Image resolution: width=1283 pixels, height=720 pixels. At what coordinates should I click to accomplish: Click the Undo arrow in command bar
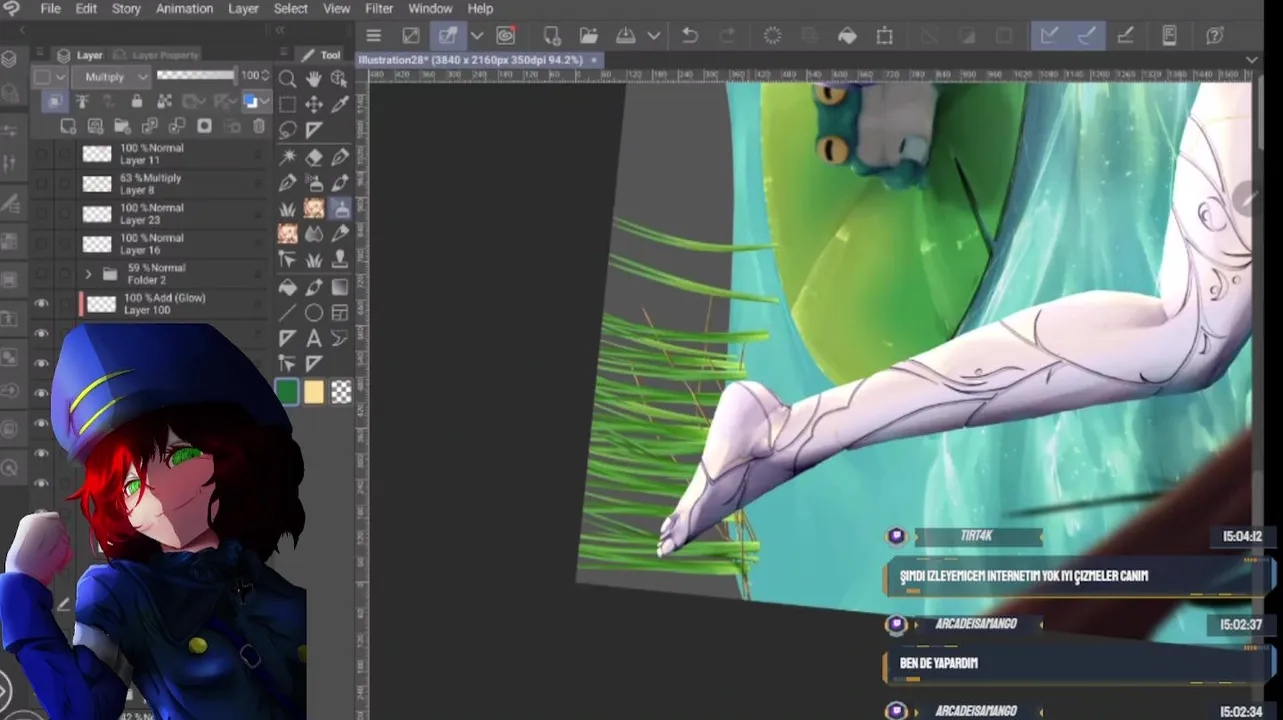point(690,36)
